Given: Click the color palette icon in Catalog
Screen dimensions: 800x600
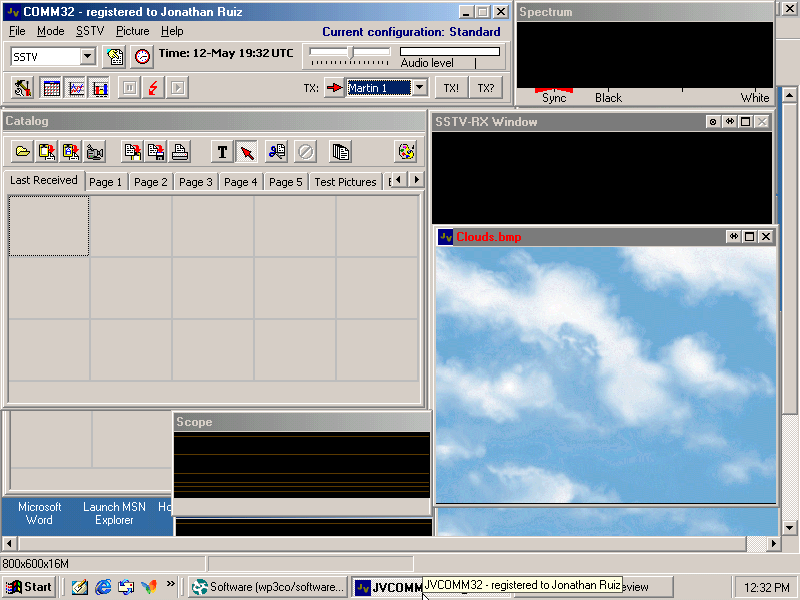Looking at the screenshot, I should pyautogui.click(x=406, y=152).
